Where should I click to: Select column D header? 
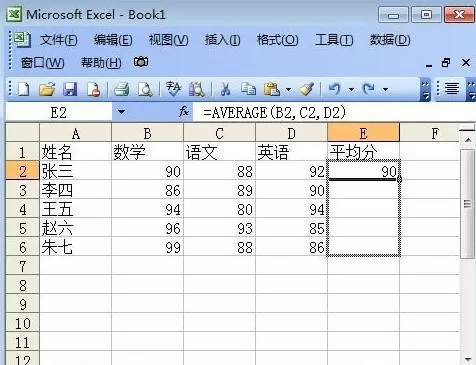coord(291,133)
